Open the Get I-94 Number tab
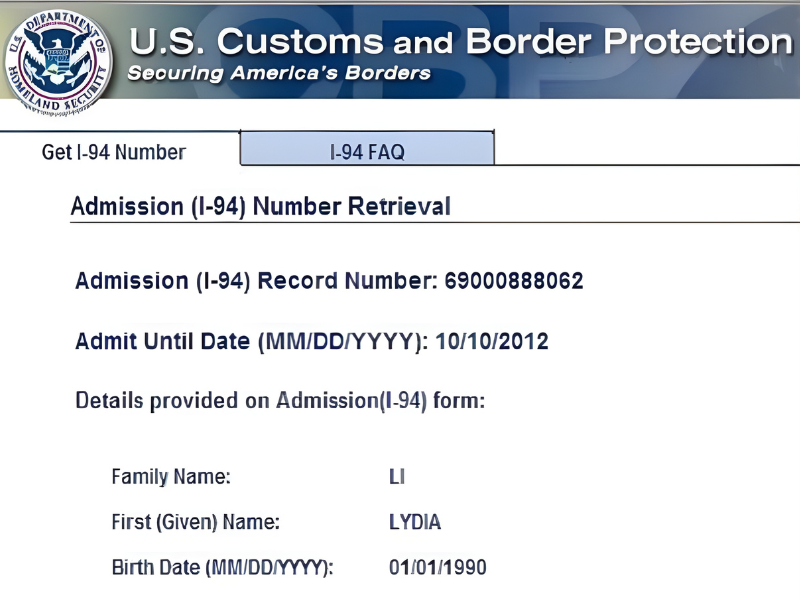This screenshot has width=800, height=600. pos(114,153)
